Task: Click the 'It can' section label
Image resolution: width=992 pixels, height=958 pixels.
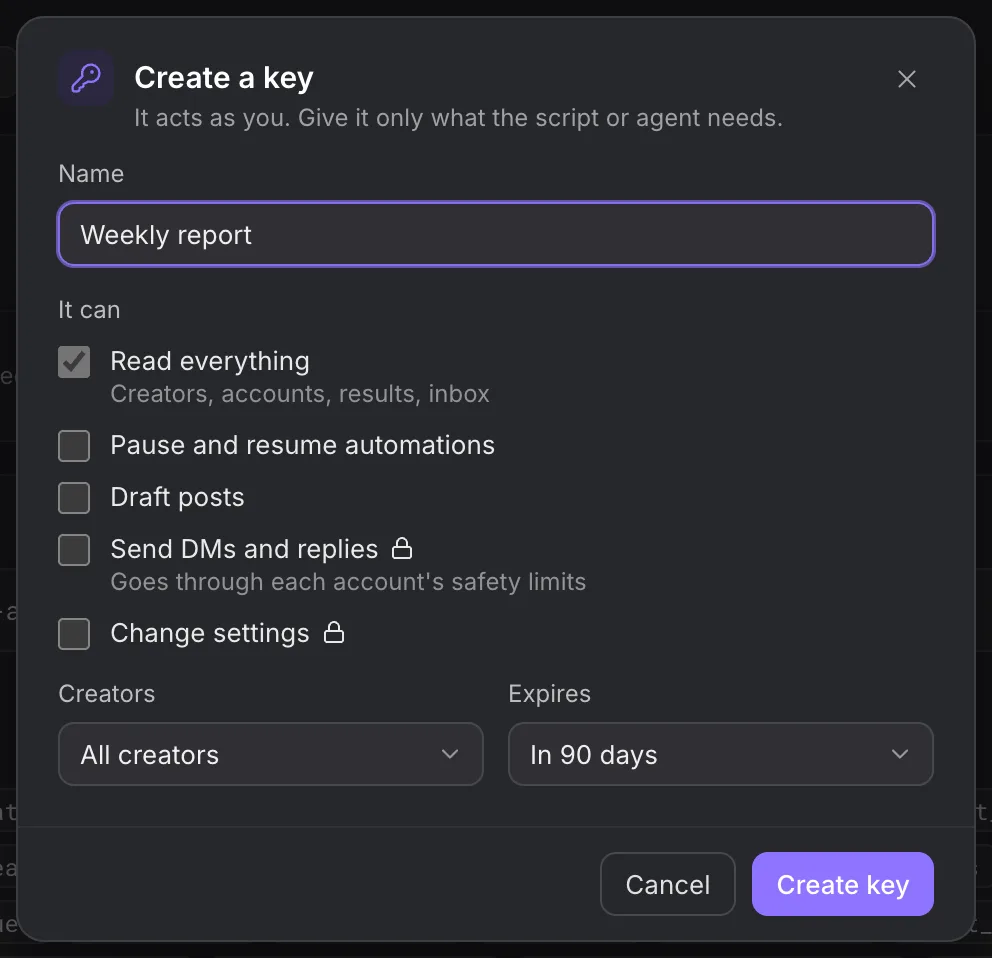Action: (89, 310)
